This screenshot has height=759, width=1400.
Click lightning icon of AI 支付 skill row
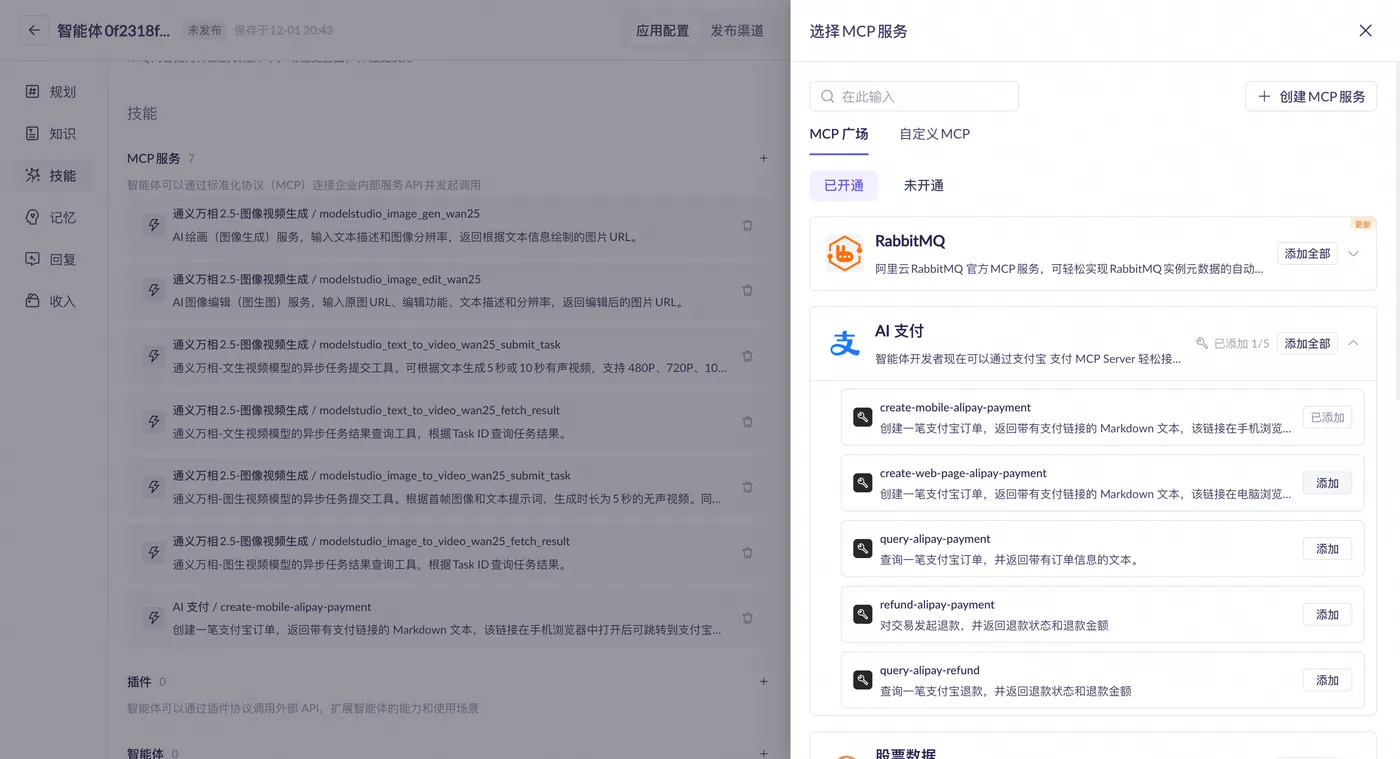[154, 618]
